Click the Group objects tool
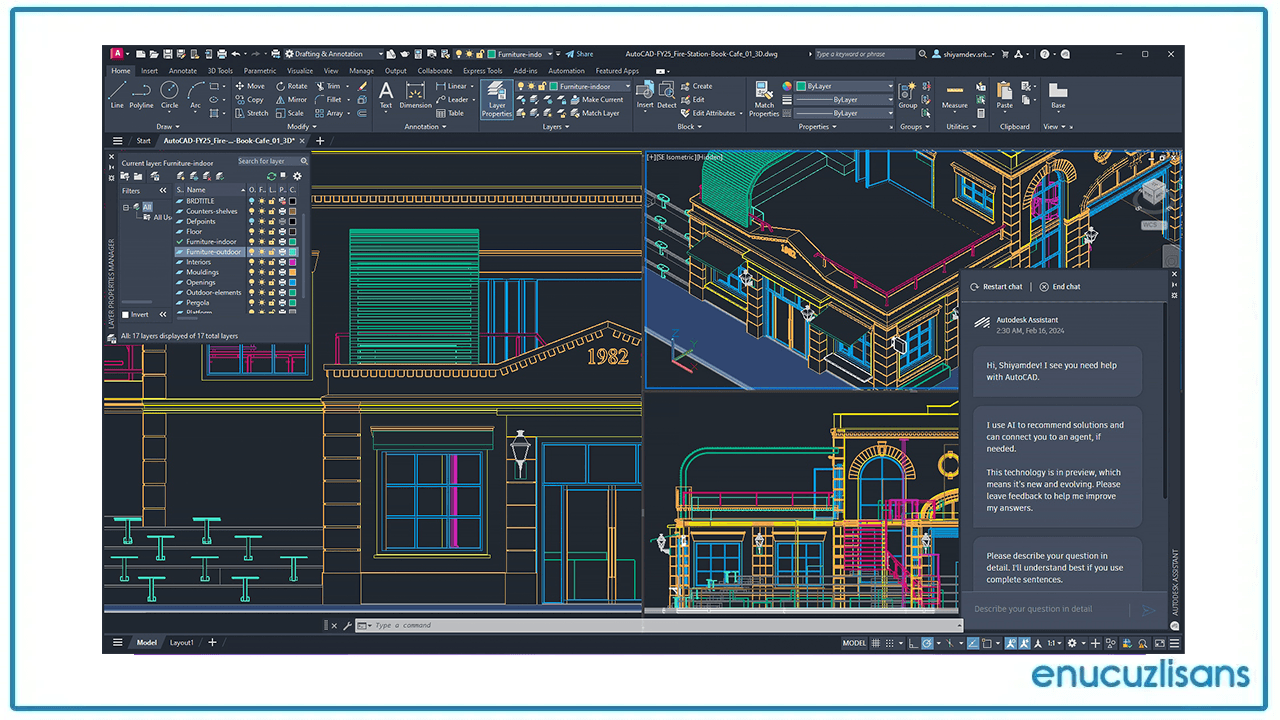 pos(907,95)
